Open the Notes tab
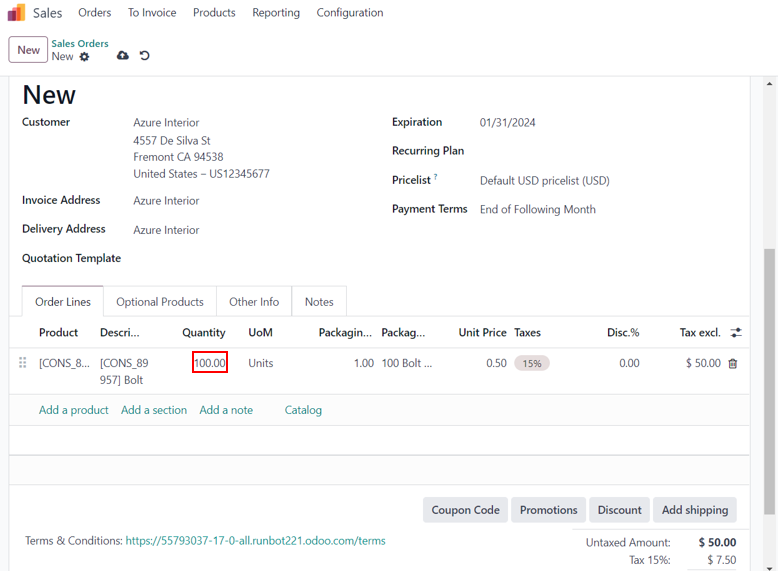780x571 pixels. (x=319, y=302)
